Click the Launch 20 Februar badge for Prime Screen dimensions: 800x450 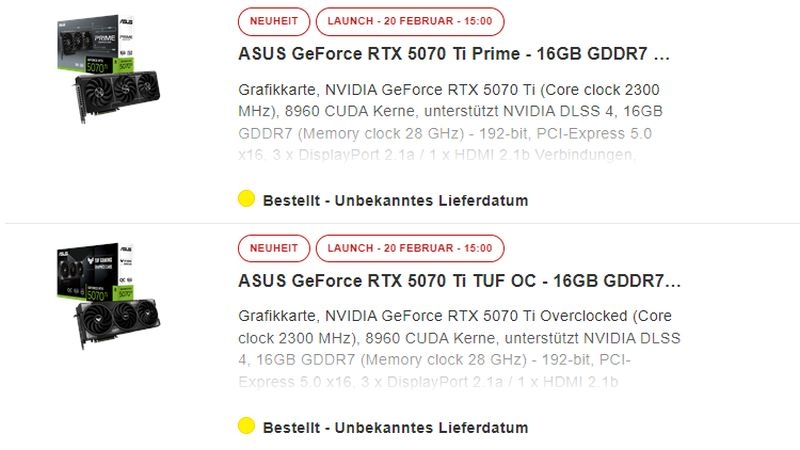tap(410, 21)
